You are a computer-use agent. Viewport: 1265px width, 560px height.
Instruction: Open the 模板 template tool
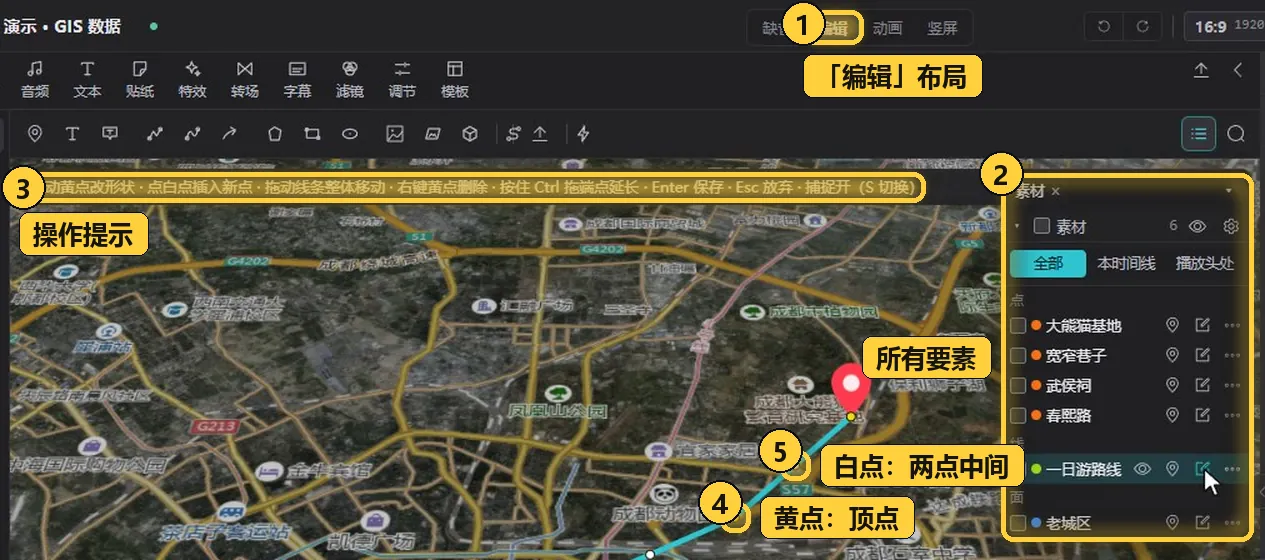(455, 79)
